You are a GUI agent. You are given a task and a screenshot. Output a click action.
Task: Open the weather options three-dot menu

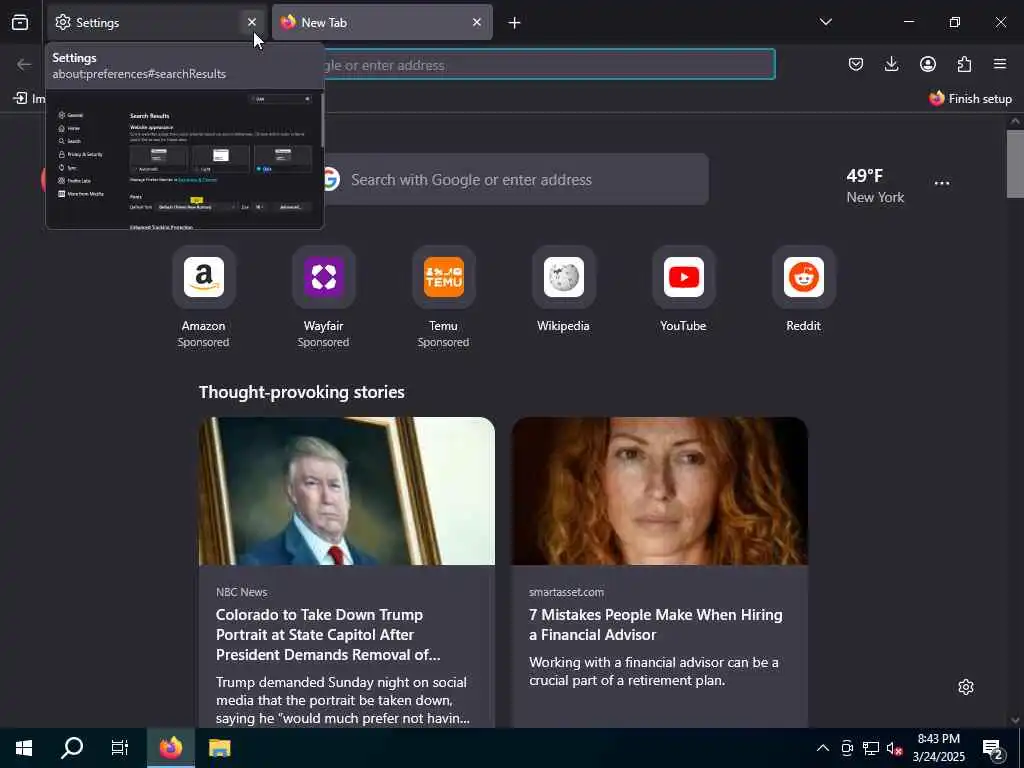942,184
